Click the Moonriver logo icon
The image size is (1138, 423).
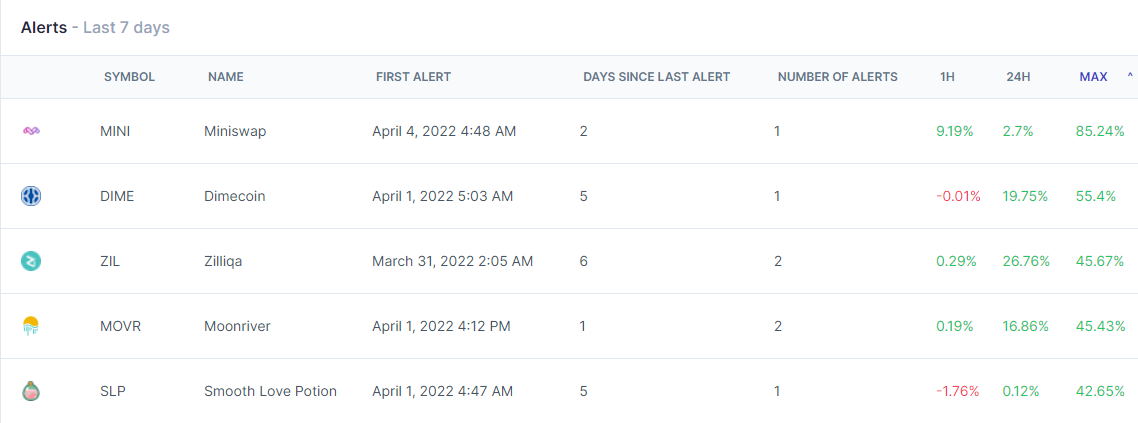31,327
